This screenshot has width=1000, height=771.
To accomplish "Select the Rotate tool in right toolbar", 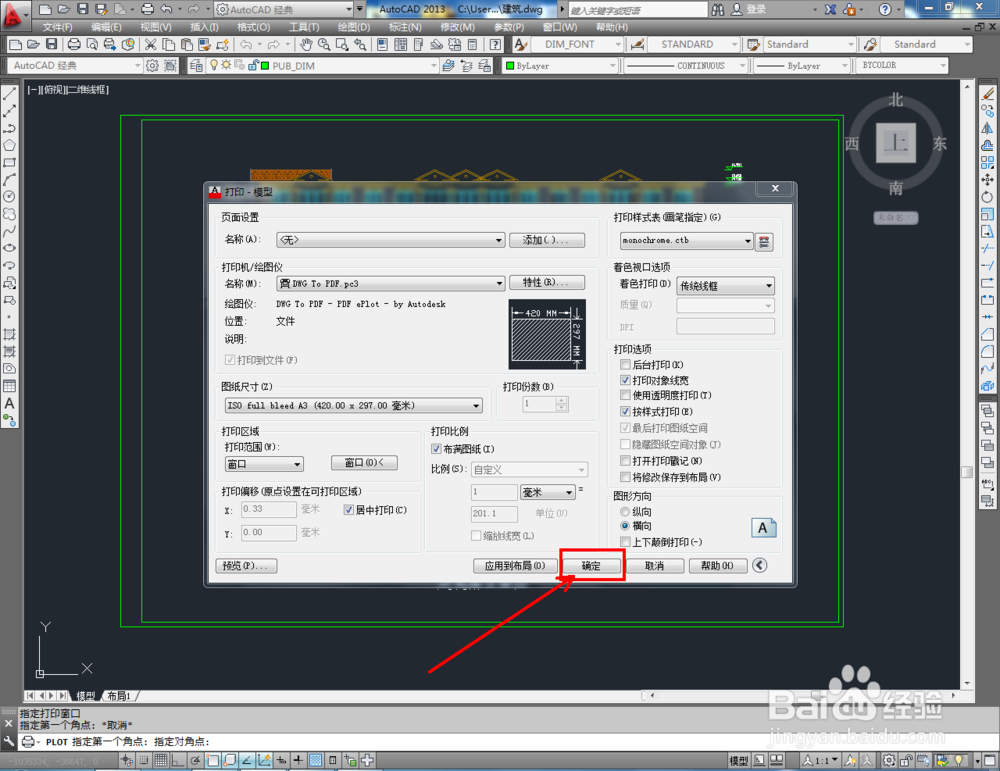I will click(x=987, y=197).
